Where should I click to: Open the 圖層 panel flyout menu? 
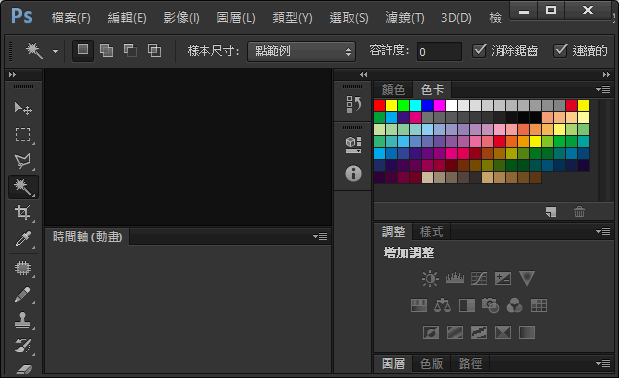click(x=603, y=363)
